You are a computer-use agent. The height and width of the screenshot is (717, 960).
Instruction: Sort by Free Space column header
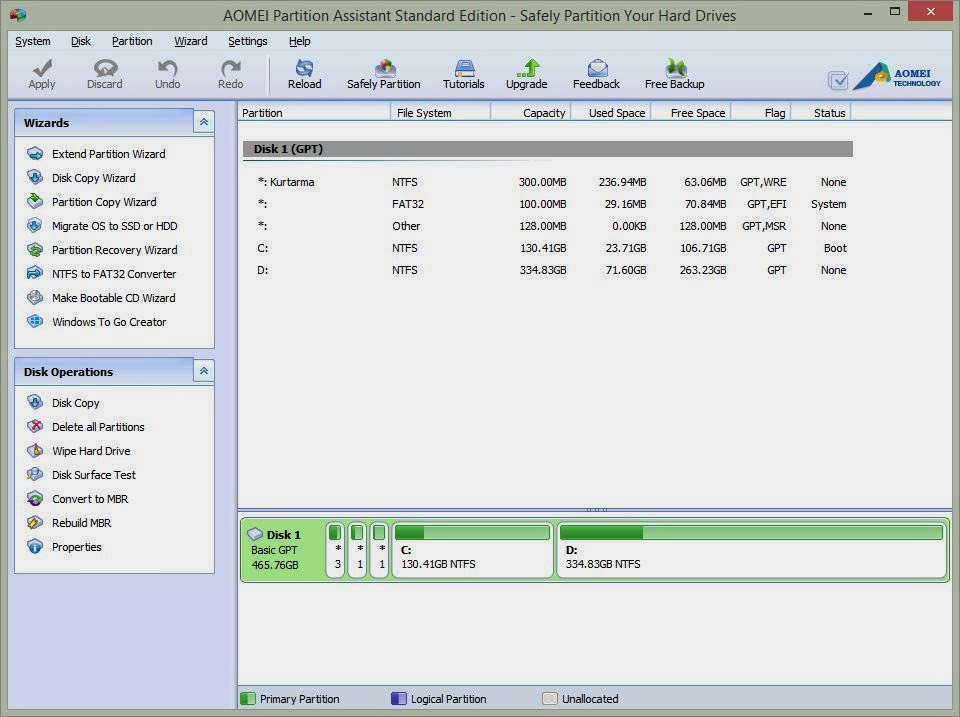(691, 113)
